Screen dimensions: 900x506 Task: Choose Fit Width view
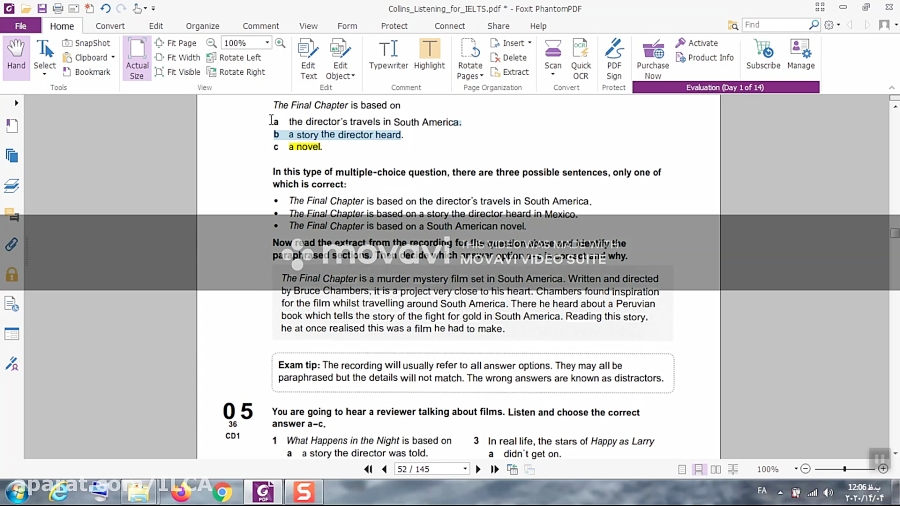click(177, 57)
